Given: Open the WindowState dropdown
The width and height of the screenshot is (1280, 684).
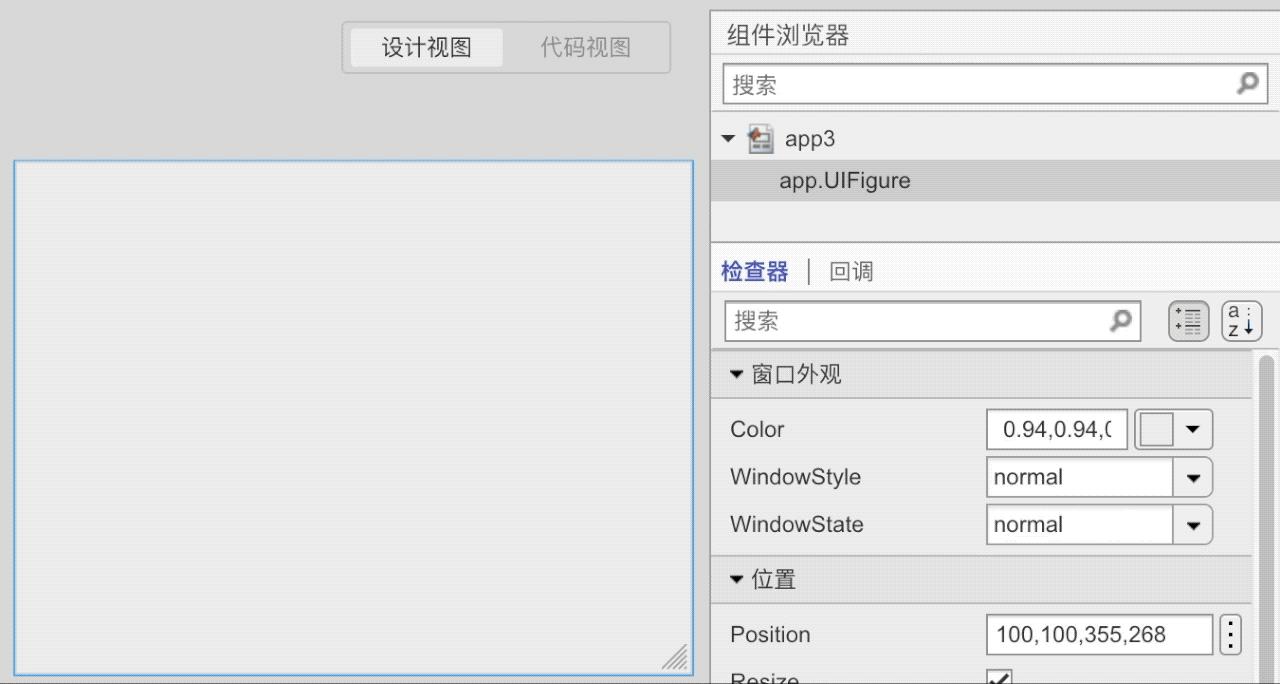Looking at the screenshot, I should point(1192,524).
